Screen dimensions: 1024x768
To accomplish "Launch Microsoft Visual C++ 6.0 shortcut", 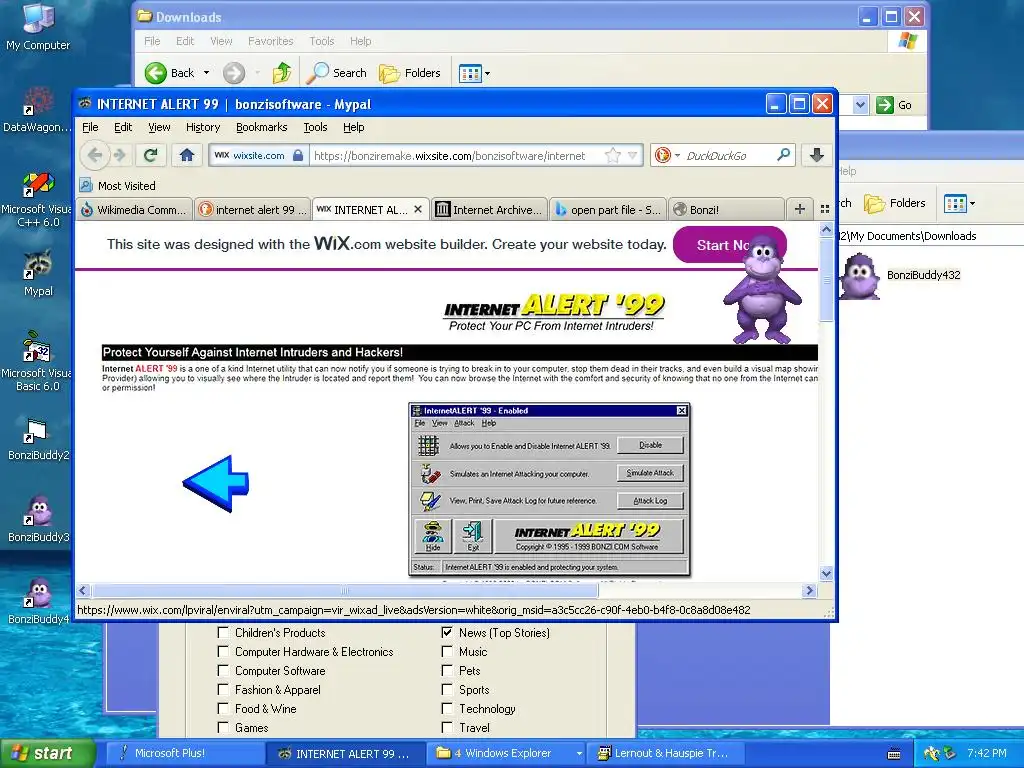I will pos(37,199).
